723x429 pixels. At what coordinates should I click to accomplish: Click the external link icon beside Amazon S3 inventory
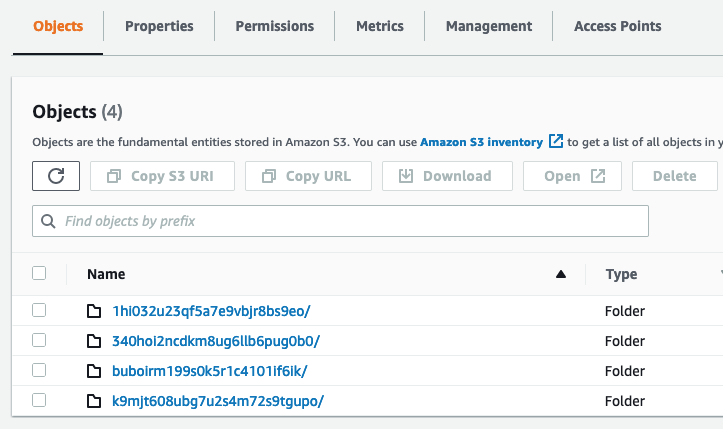(556, 142)
